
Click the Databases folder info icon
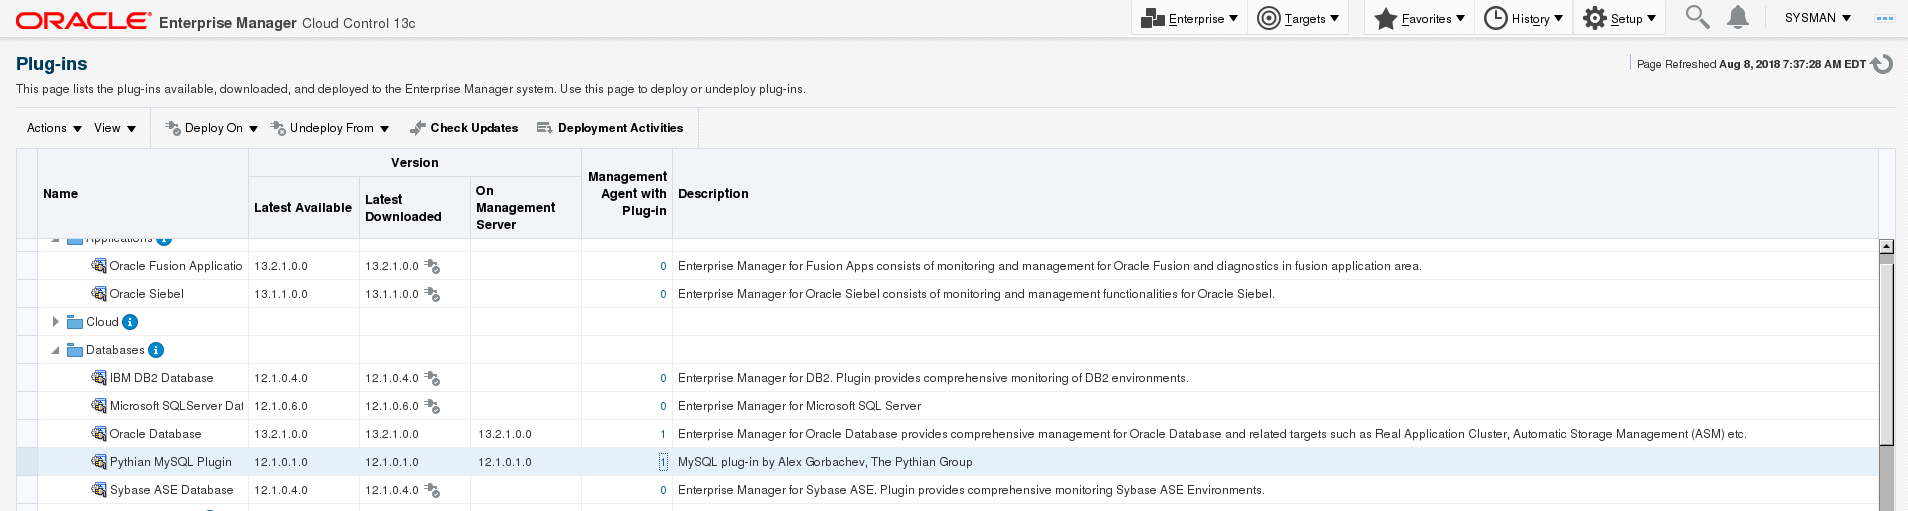156,350
